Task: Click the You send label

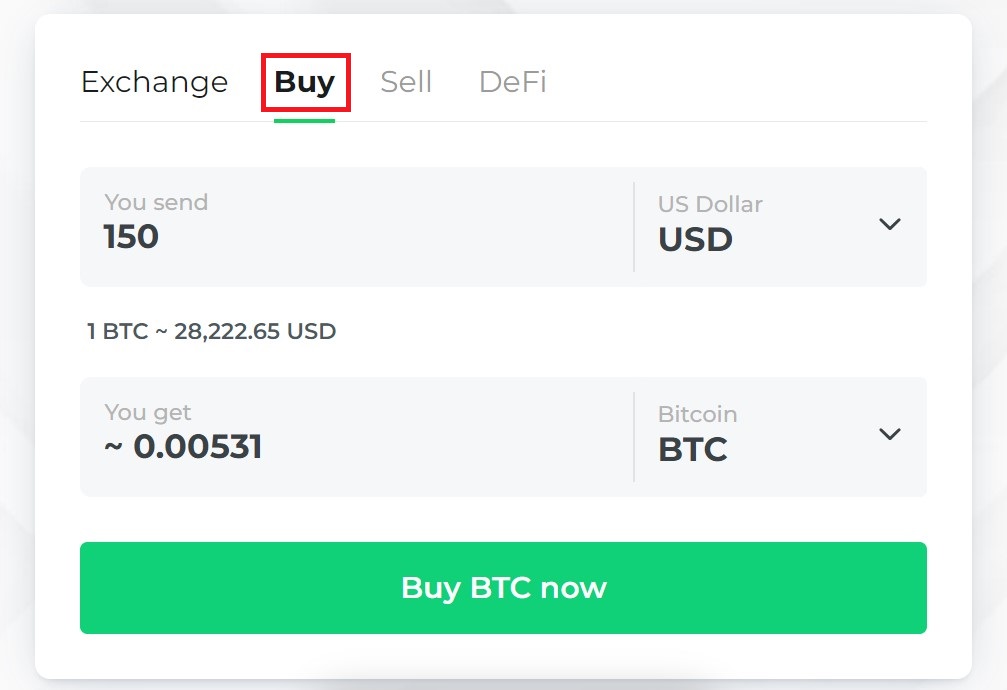Action: point(156,202)
